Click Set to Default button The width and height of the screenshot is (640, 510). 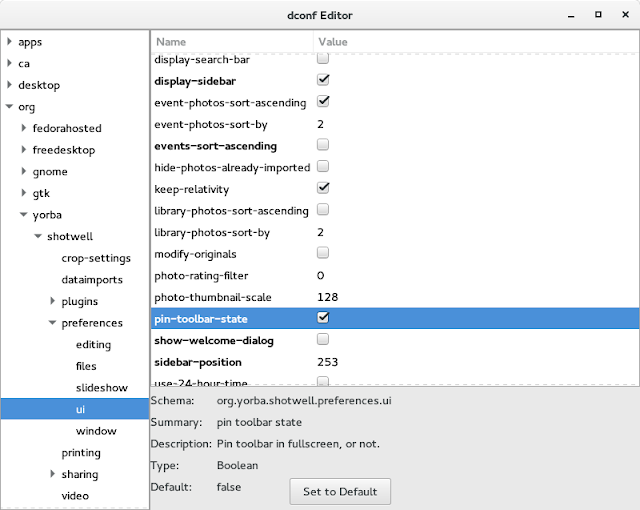[x=340, y=491]
